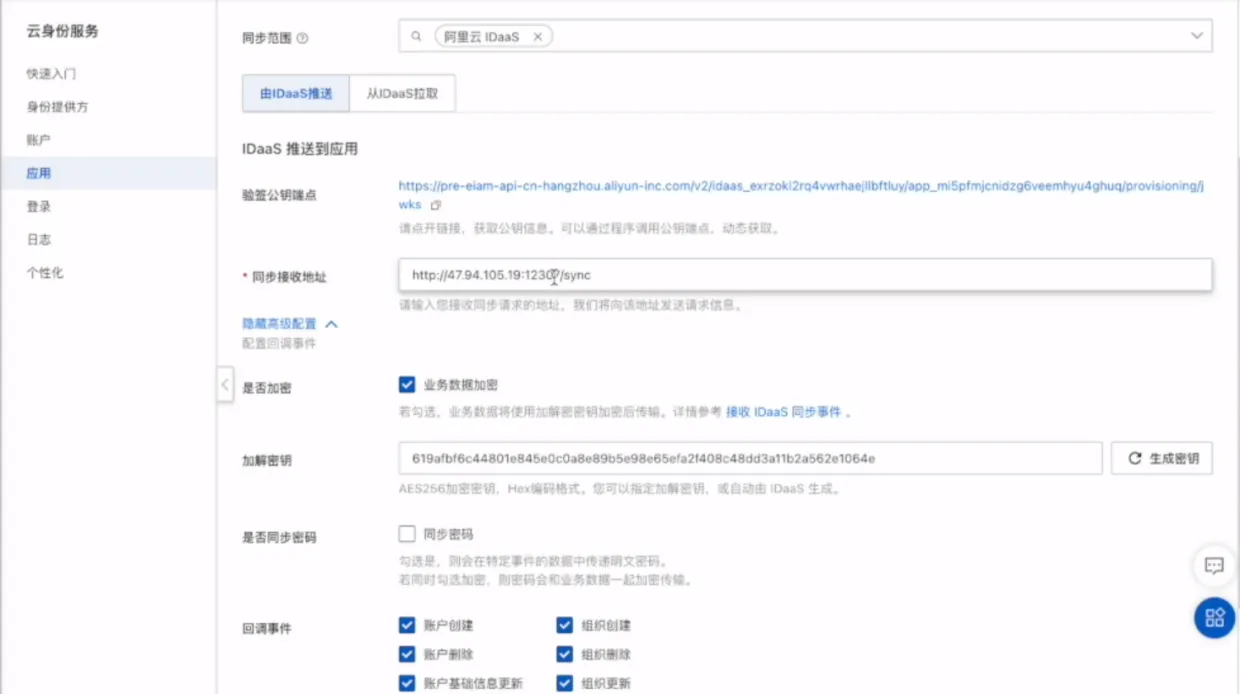Enable the 同步密码 checkbox
Screen dimensions: 1240x694
coord(407,533)
